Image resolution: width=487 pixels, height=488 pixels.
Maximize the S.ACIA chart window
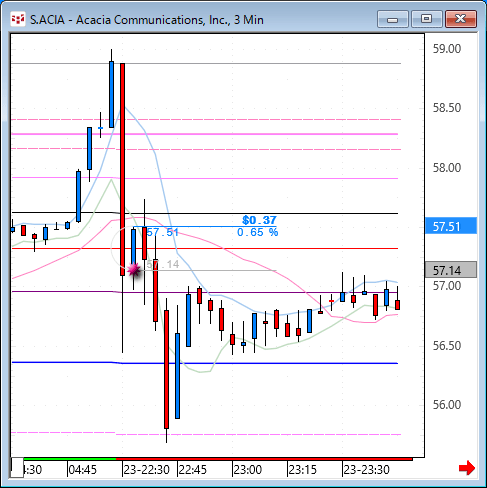426,19
